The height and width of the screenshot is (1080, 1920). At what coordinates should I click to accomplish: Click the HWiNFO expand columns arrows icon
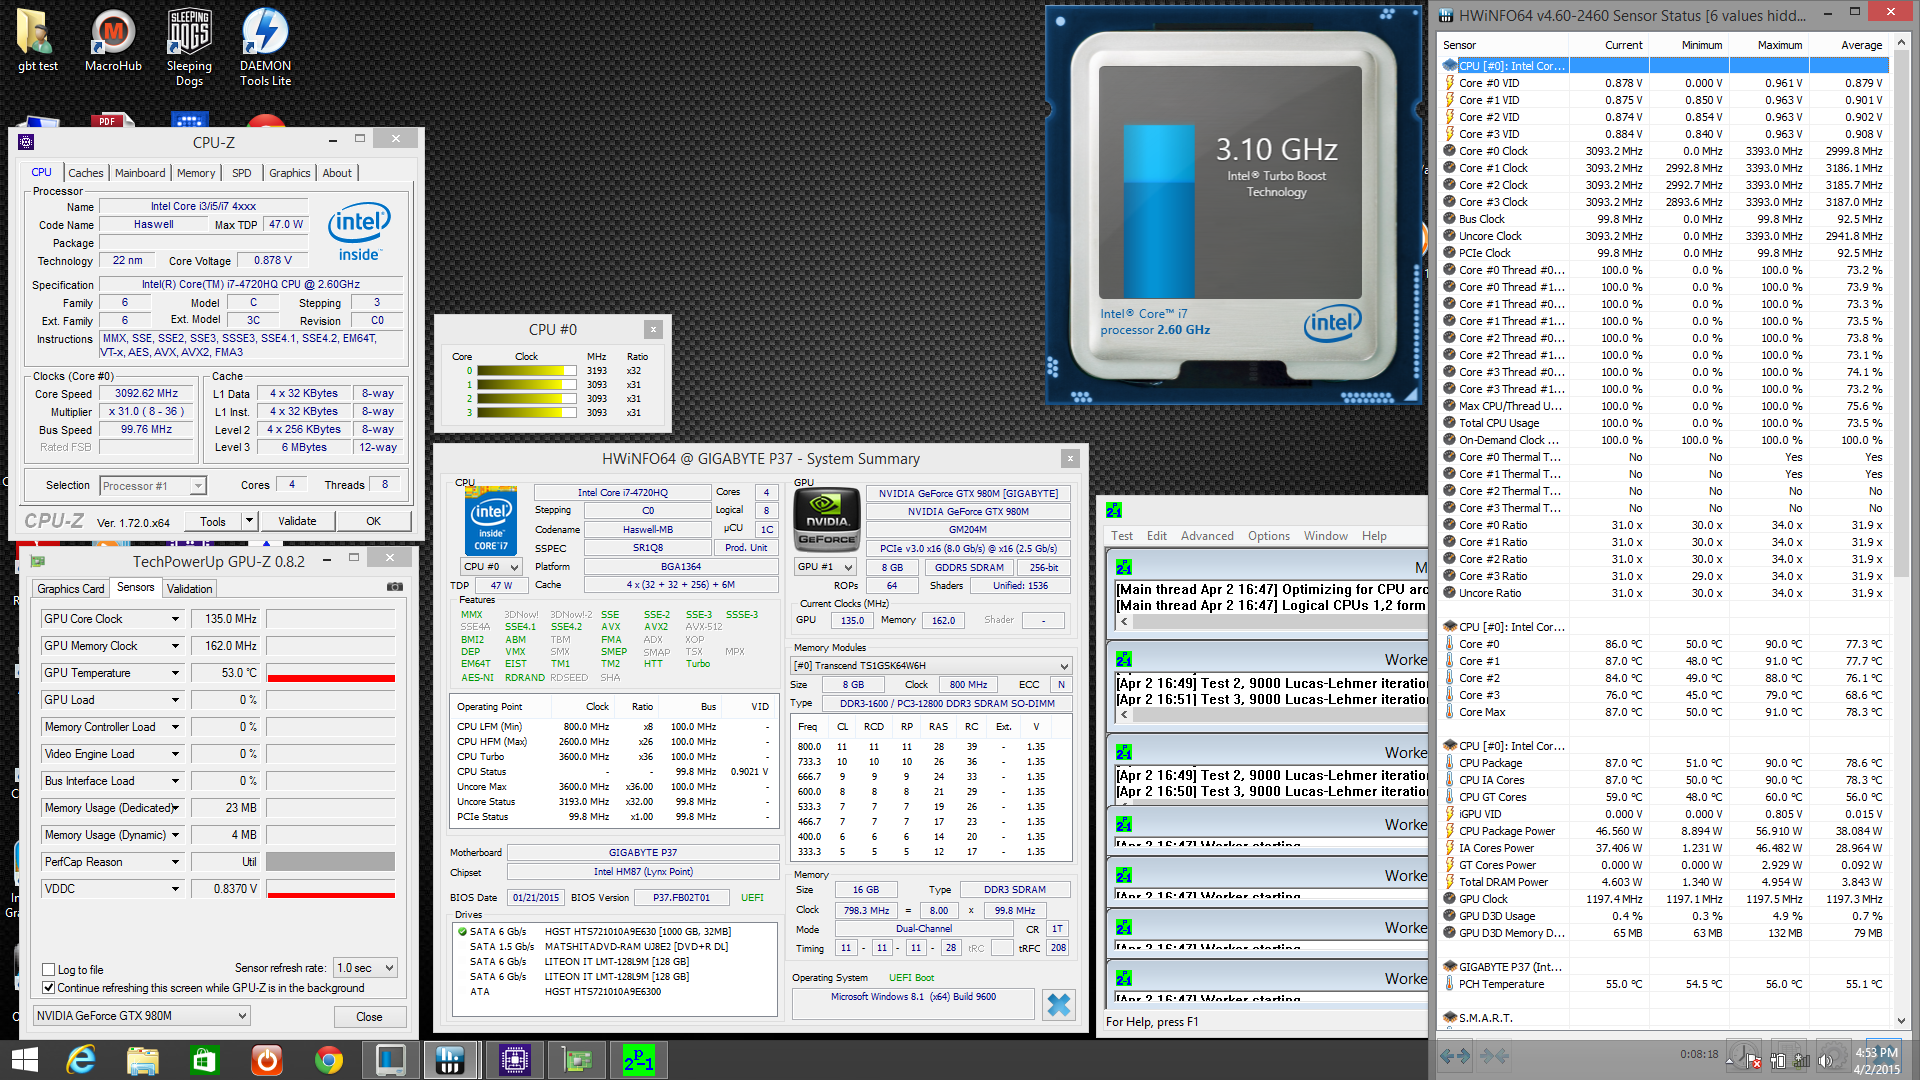click(1455, 1056)
